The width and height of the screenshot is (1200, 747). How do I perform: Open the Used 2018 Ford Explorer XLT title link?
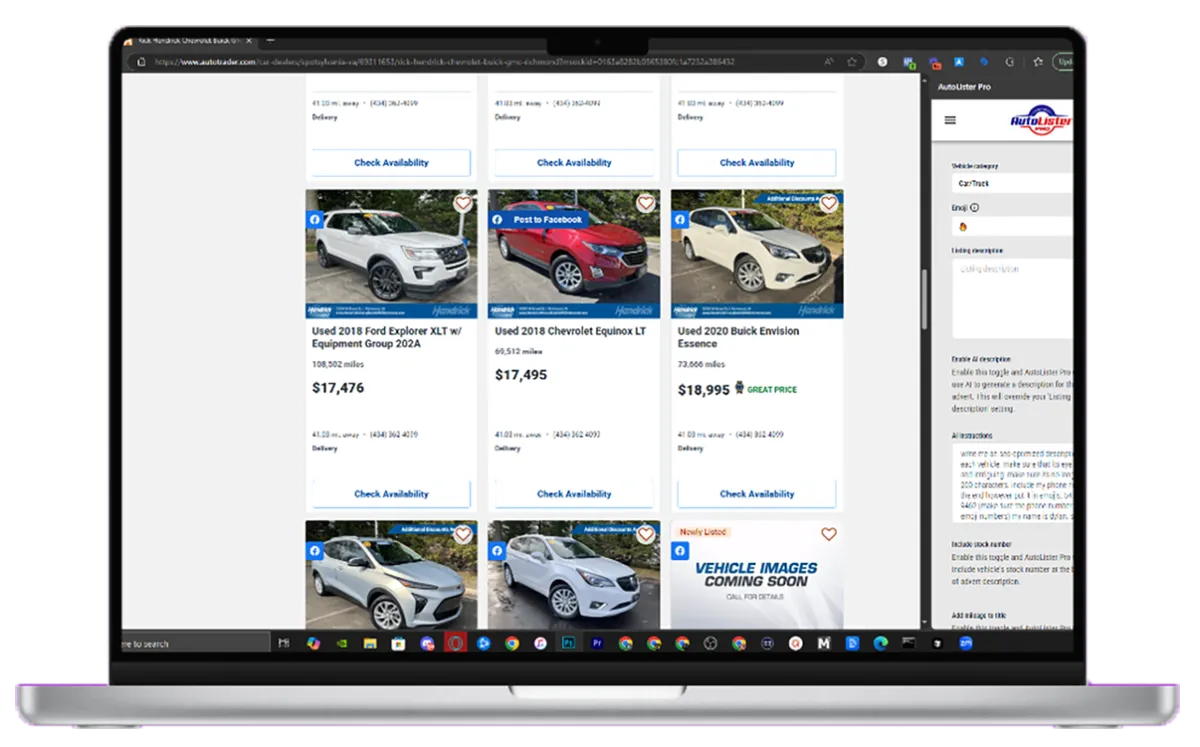386,337
